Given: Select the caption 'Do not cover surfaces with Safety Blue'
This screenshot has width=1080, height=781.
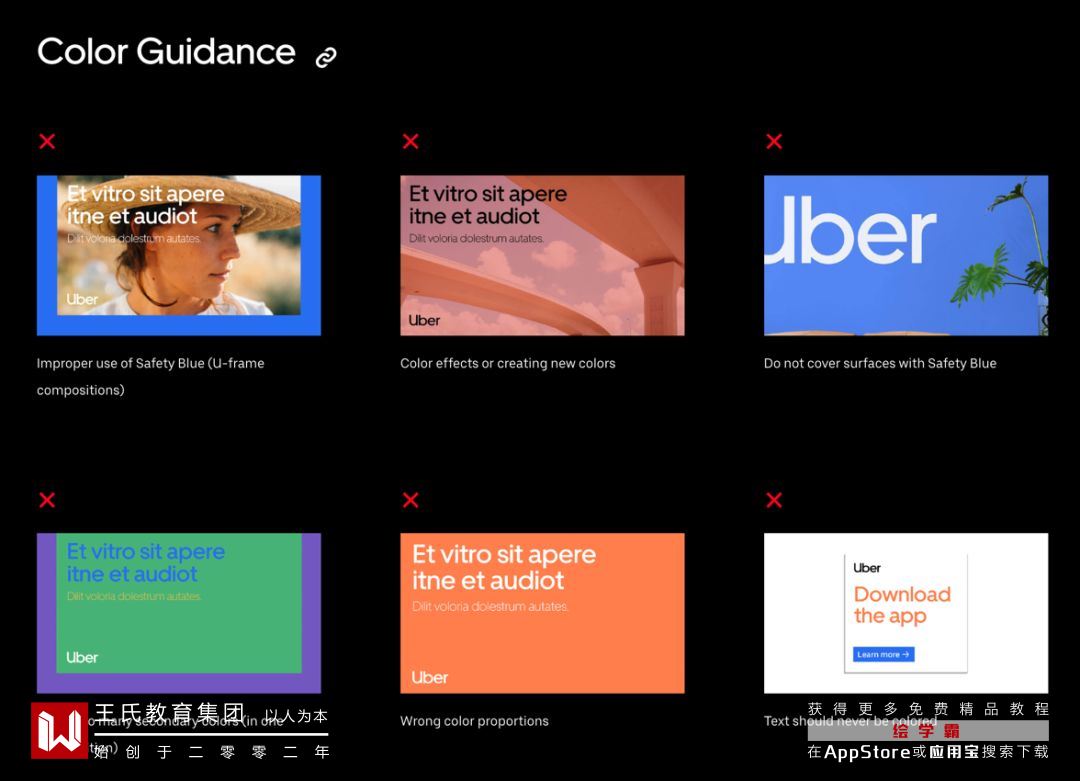Looking at the screenshot, I should [880, 363].
